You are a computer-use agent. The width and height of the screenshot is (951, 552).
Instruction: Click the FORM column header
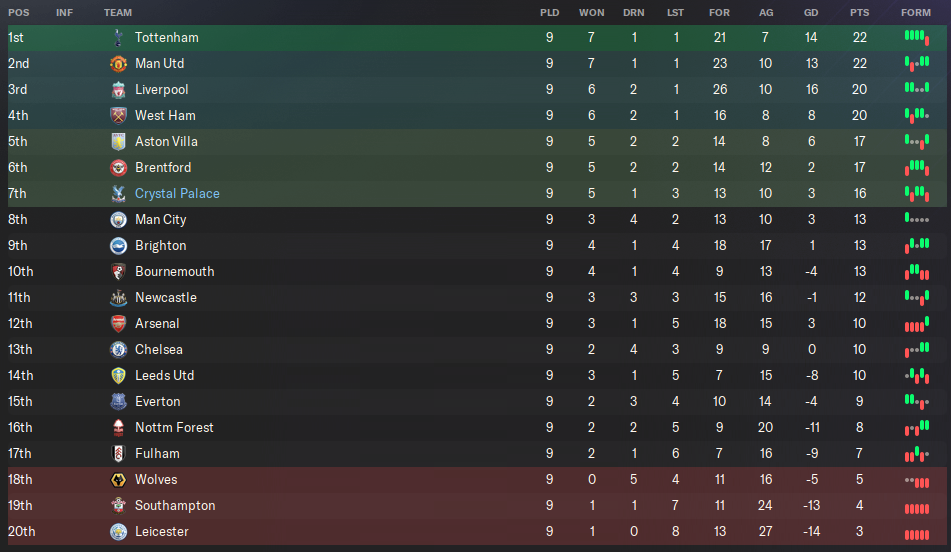pos(916,13)
